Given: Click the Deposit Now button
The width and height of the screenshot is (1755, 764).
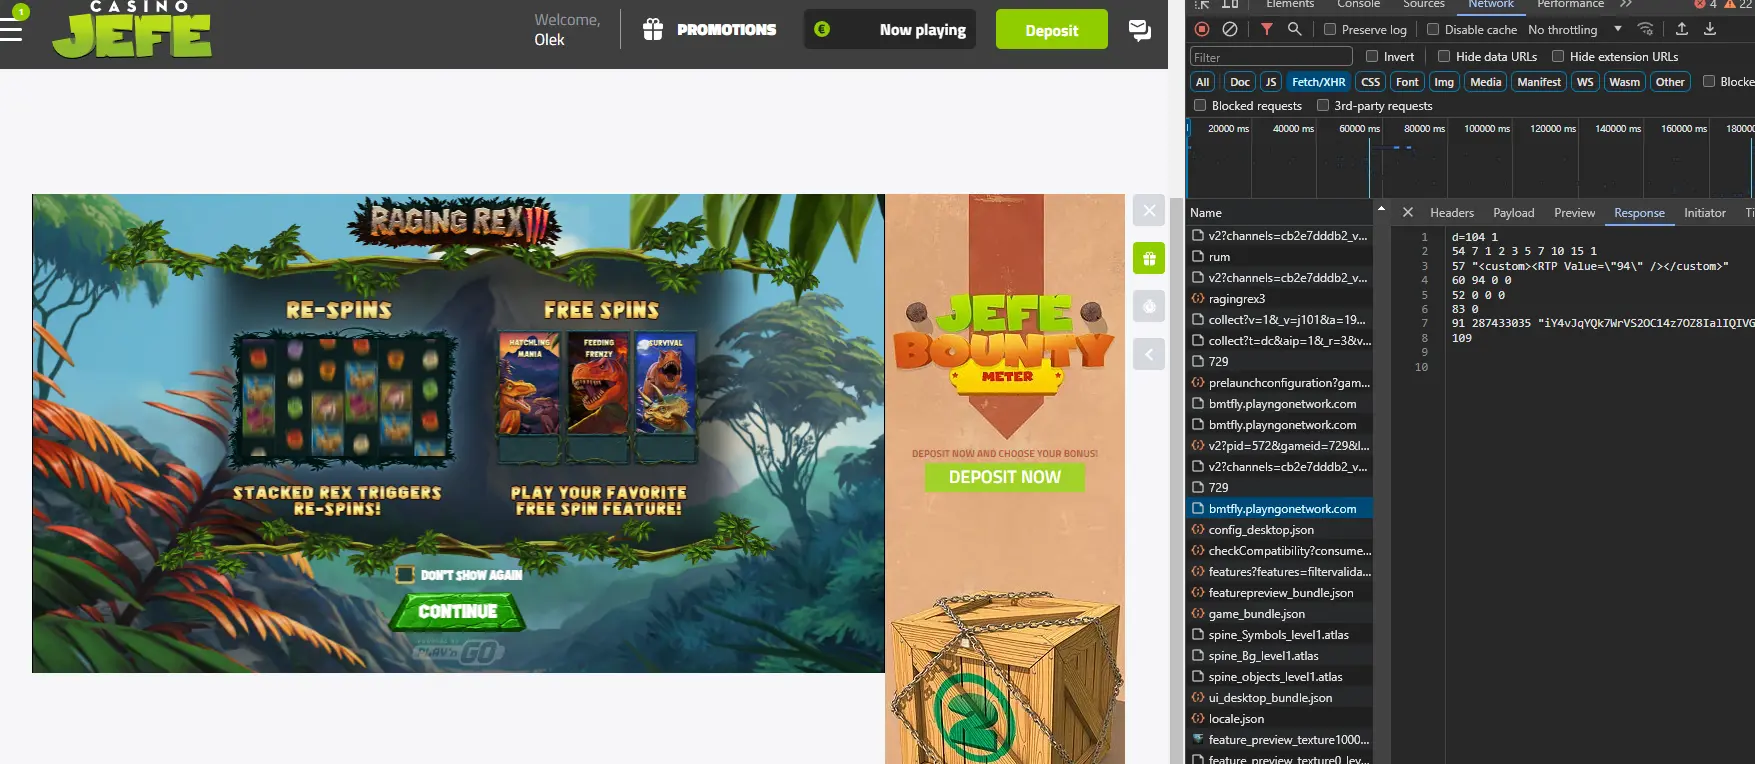Looking at the screenshot, I should pos(1004,477).
